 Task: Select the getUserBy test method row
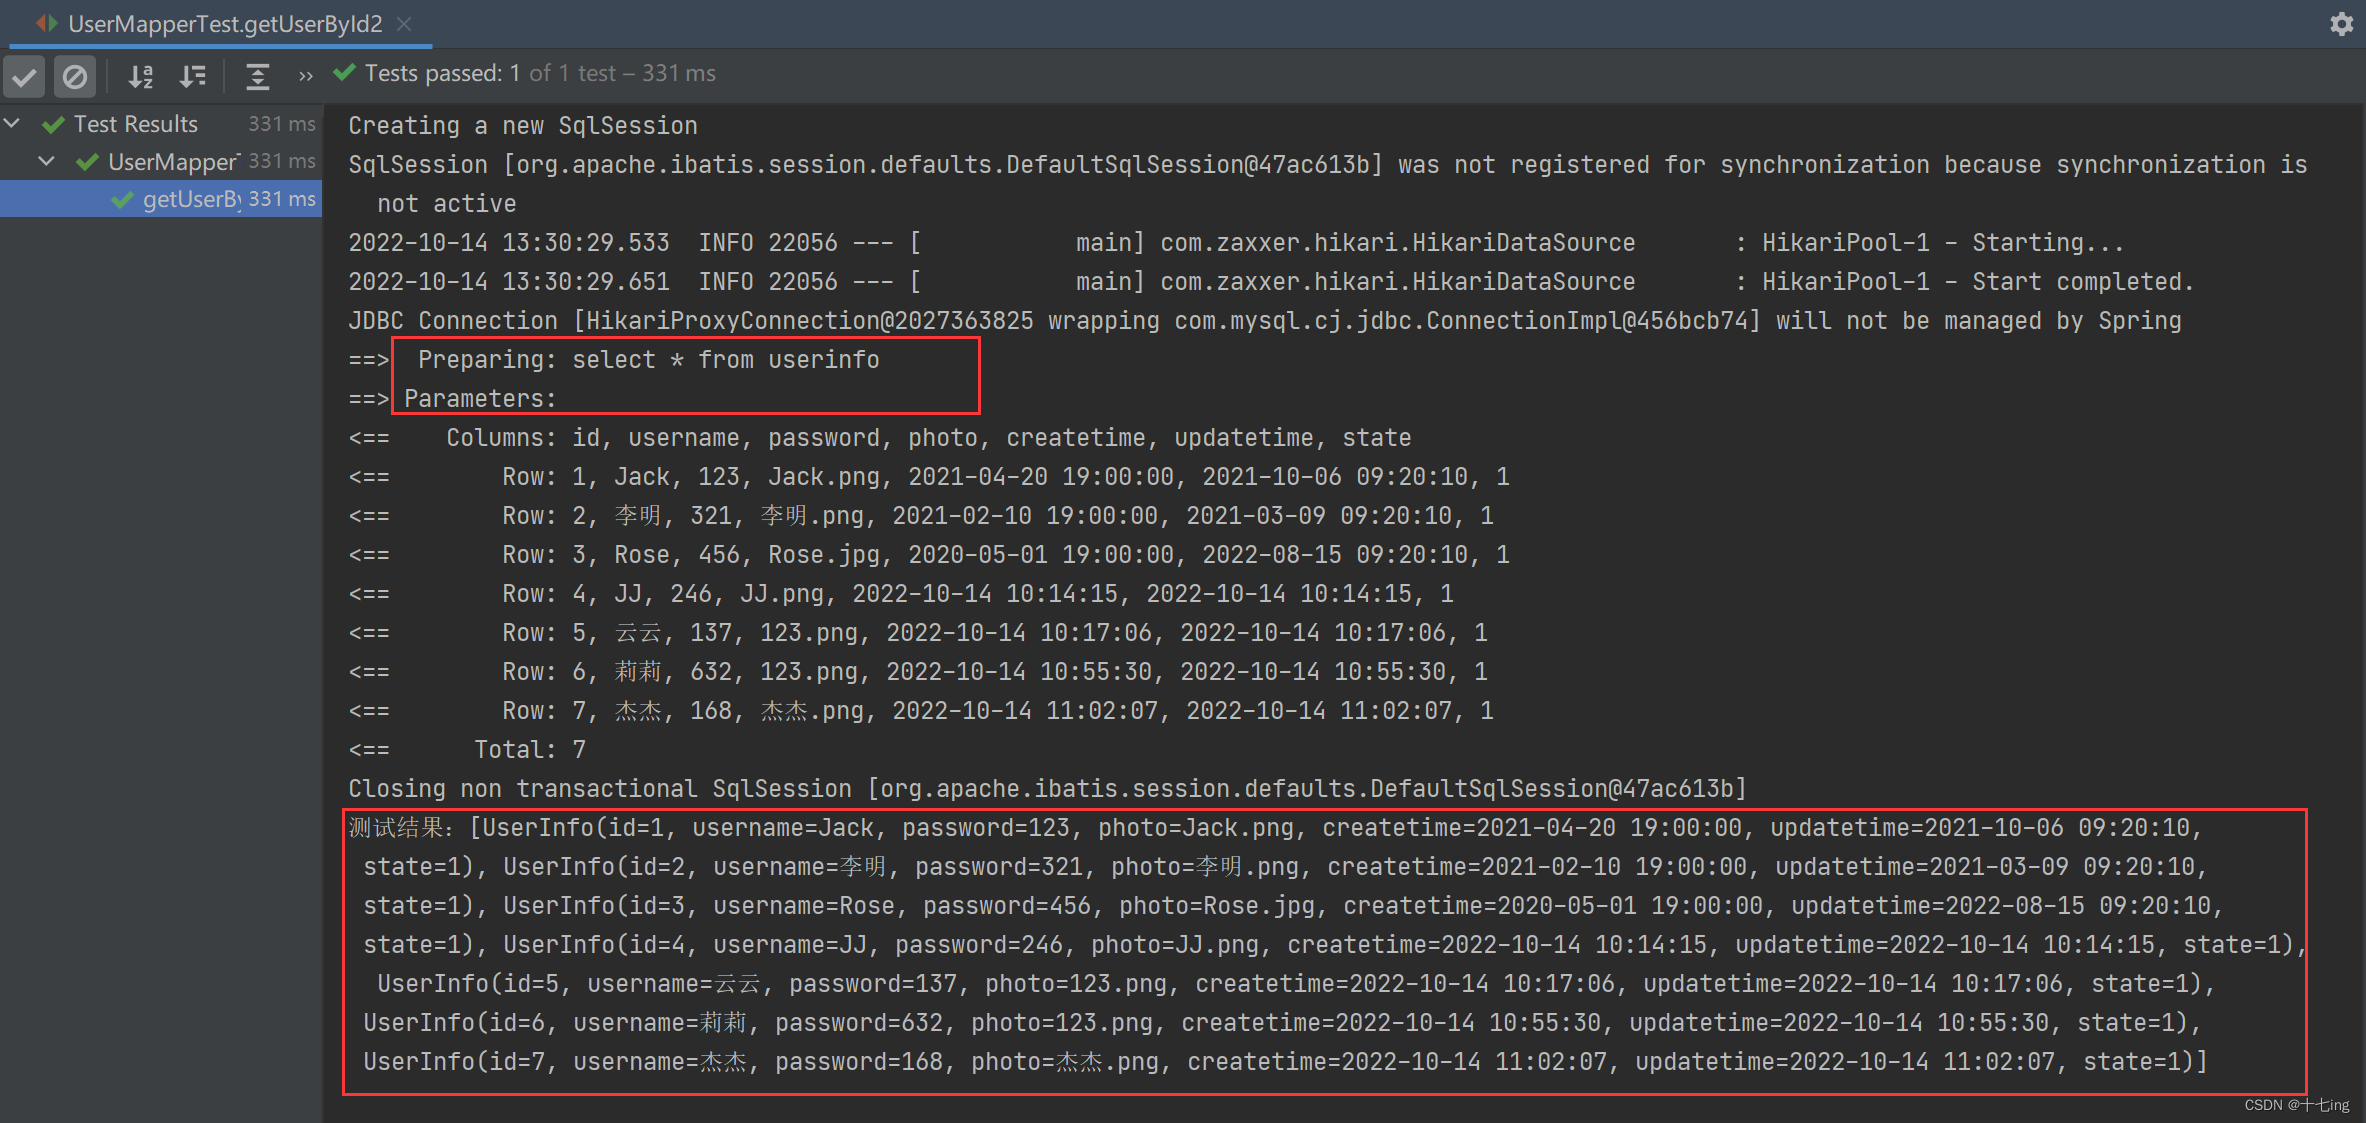coord(190,199)
